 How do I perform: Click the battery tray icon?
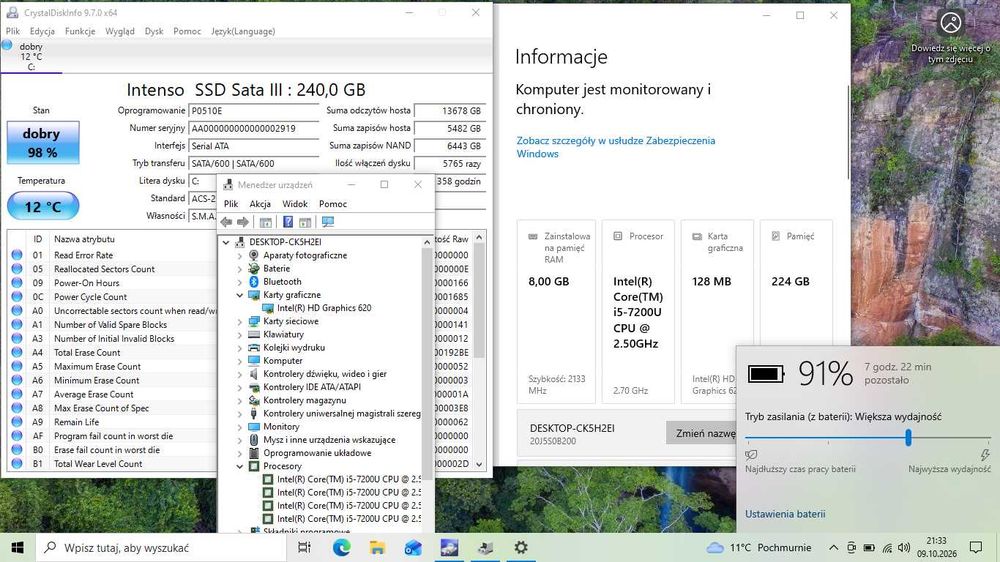pos(869,547)
